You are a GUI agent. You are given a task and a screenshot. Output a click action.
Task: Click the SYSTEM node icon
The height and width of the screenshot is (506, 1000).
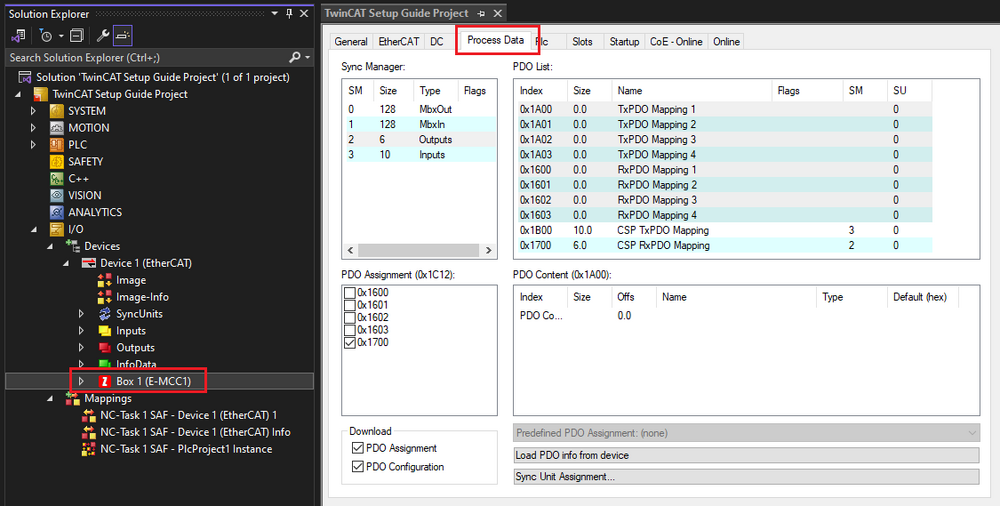[x=57, y=111]
